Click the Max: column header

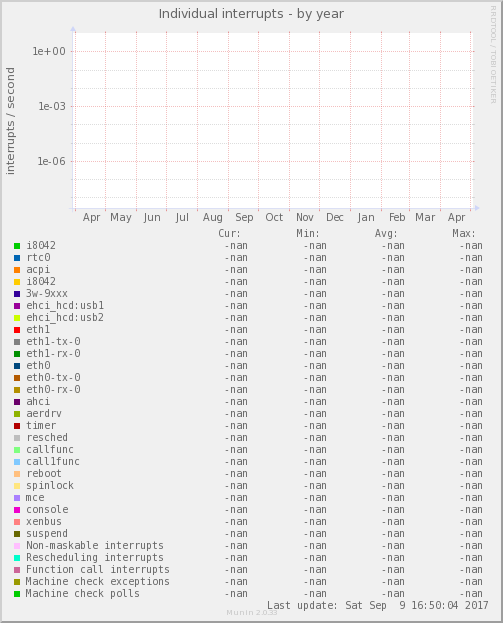(x=464, y=233)
